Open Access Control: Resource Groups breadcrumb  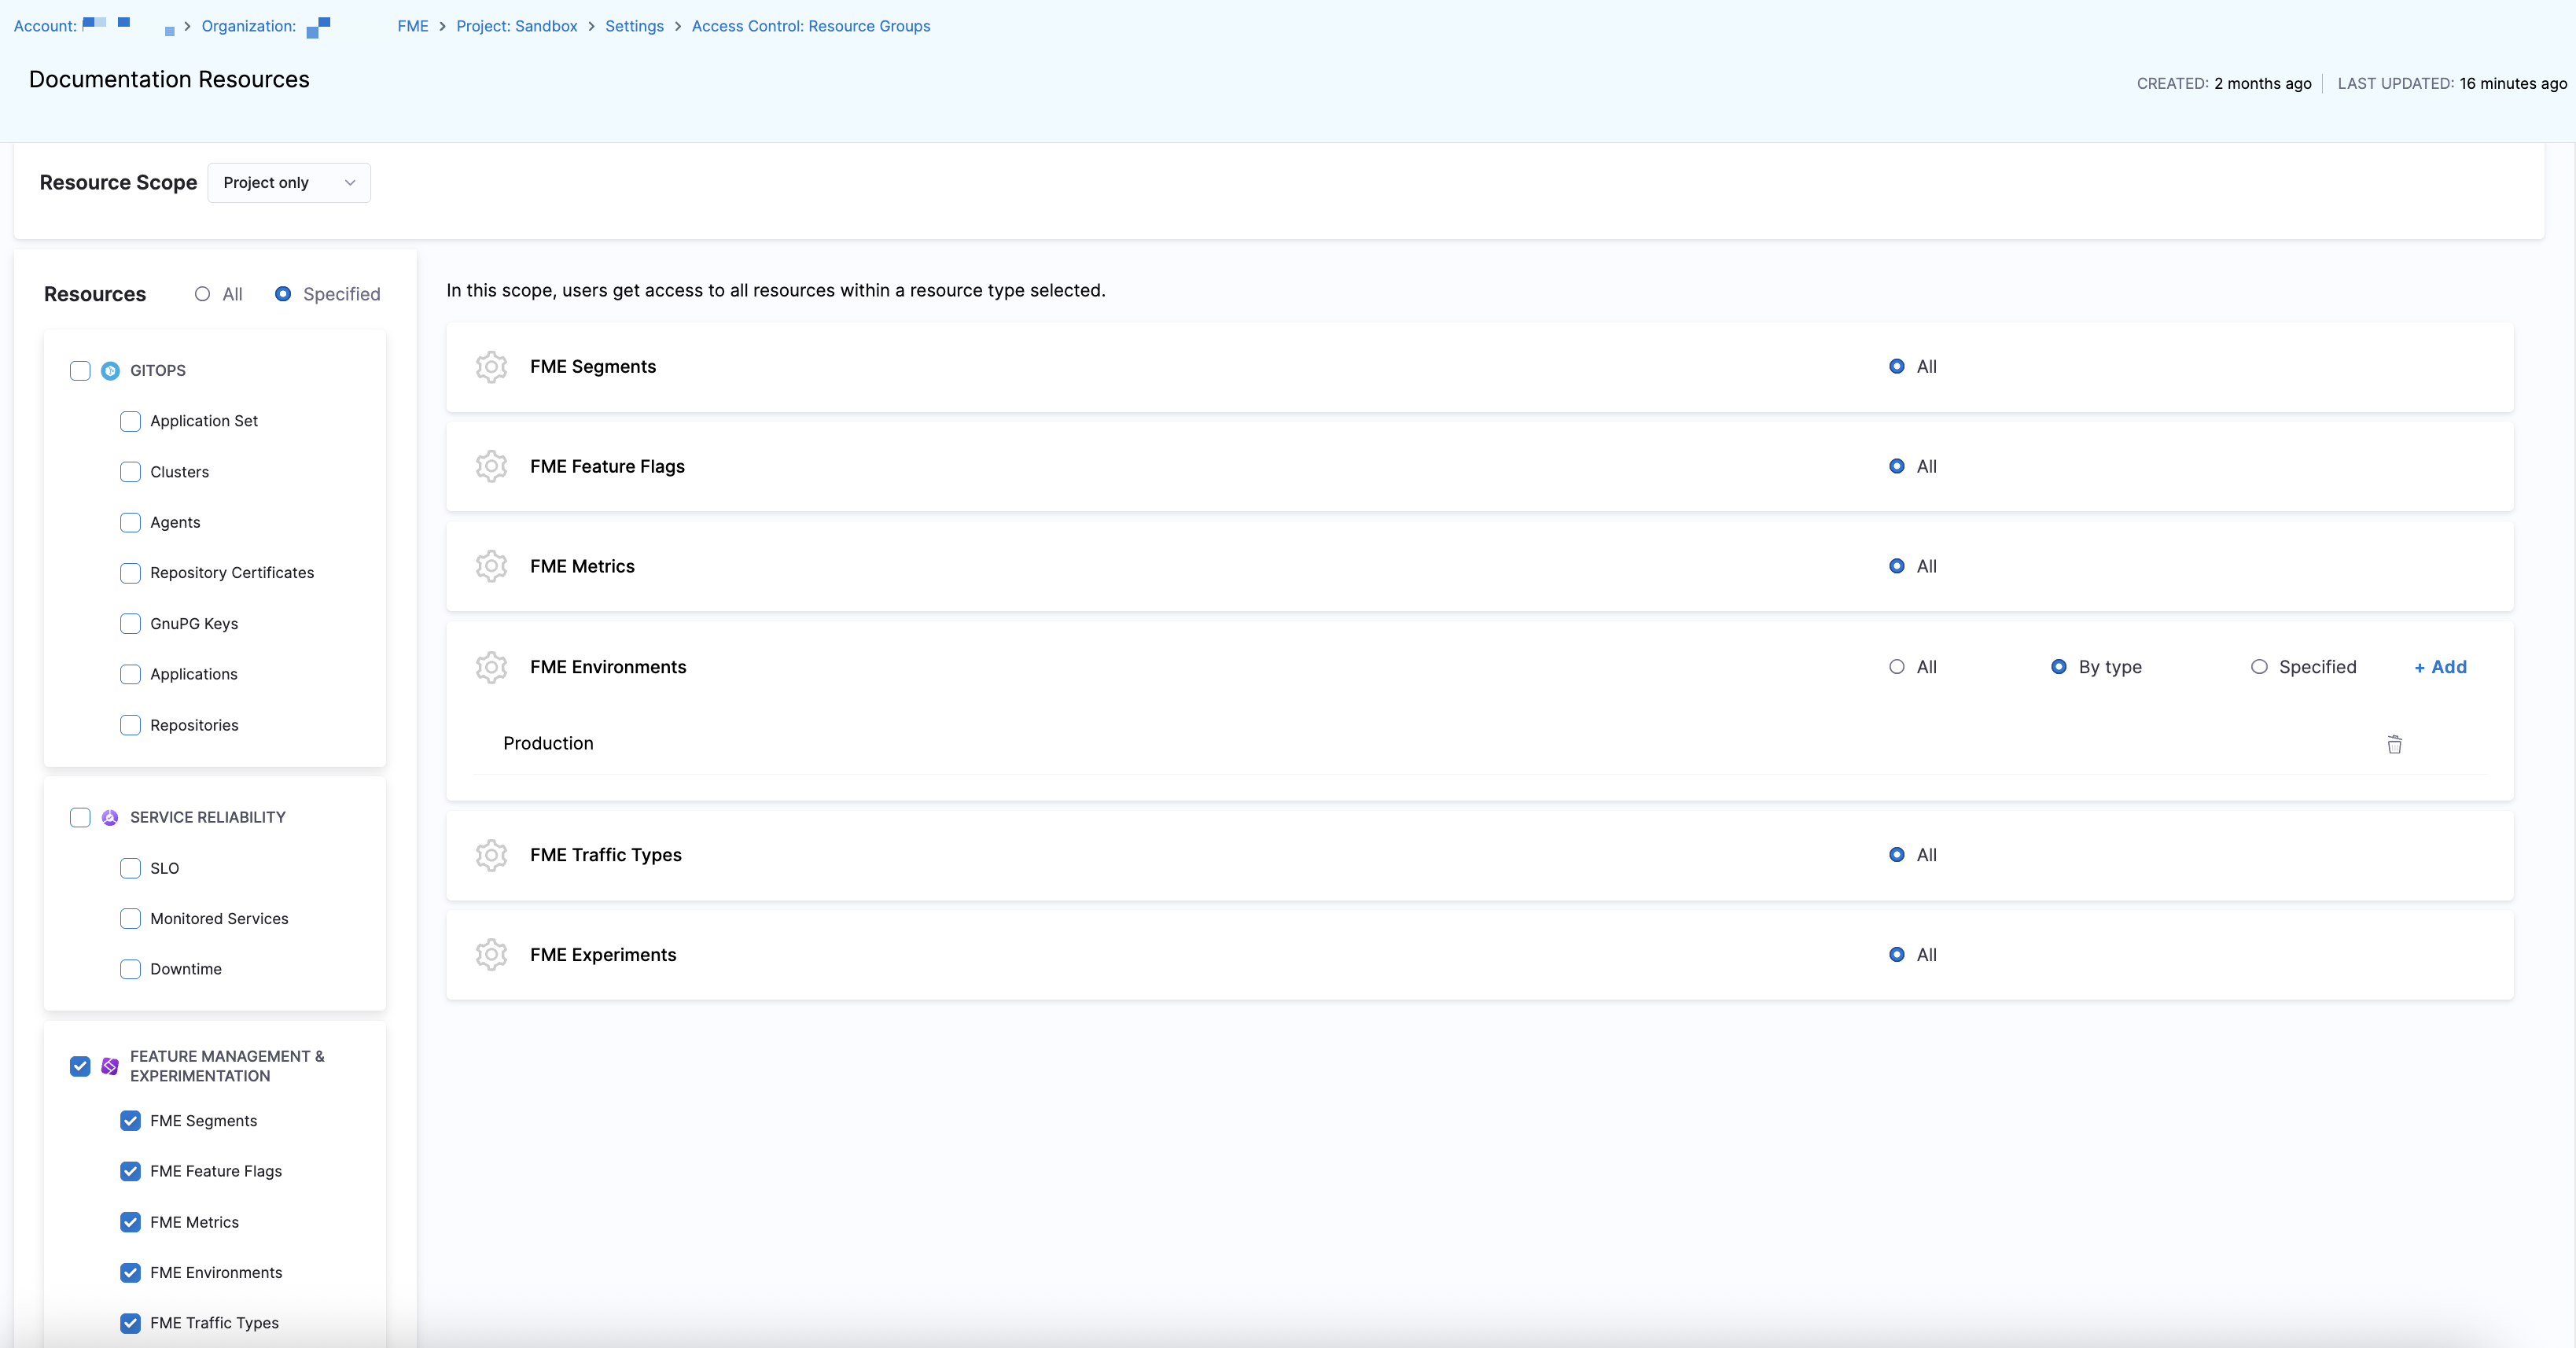pyautogui.click(x=810, y=26)
